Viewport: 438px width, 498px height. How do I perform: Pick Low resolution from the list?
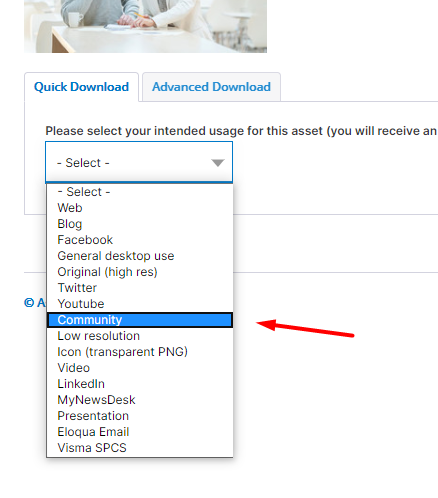tap(140, 336)
